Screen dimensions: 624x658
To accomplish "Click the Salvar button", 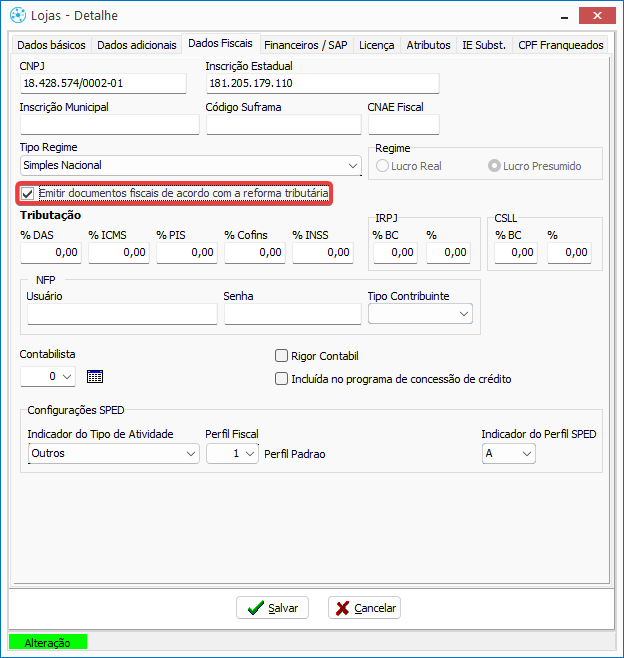I will (x=272, y=608).
